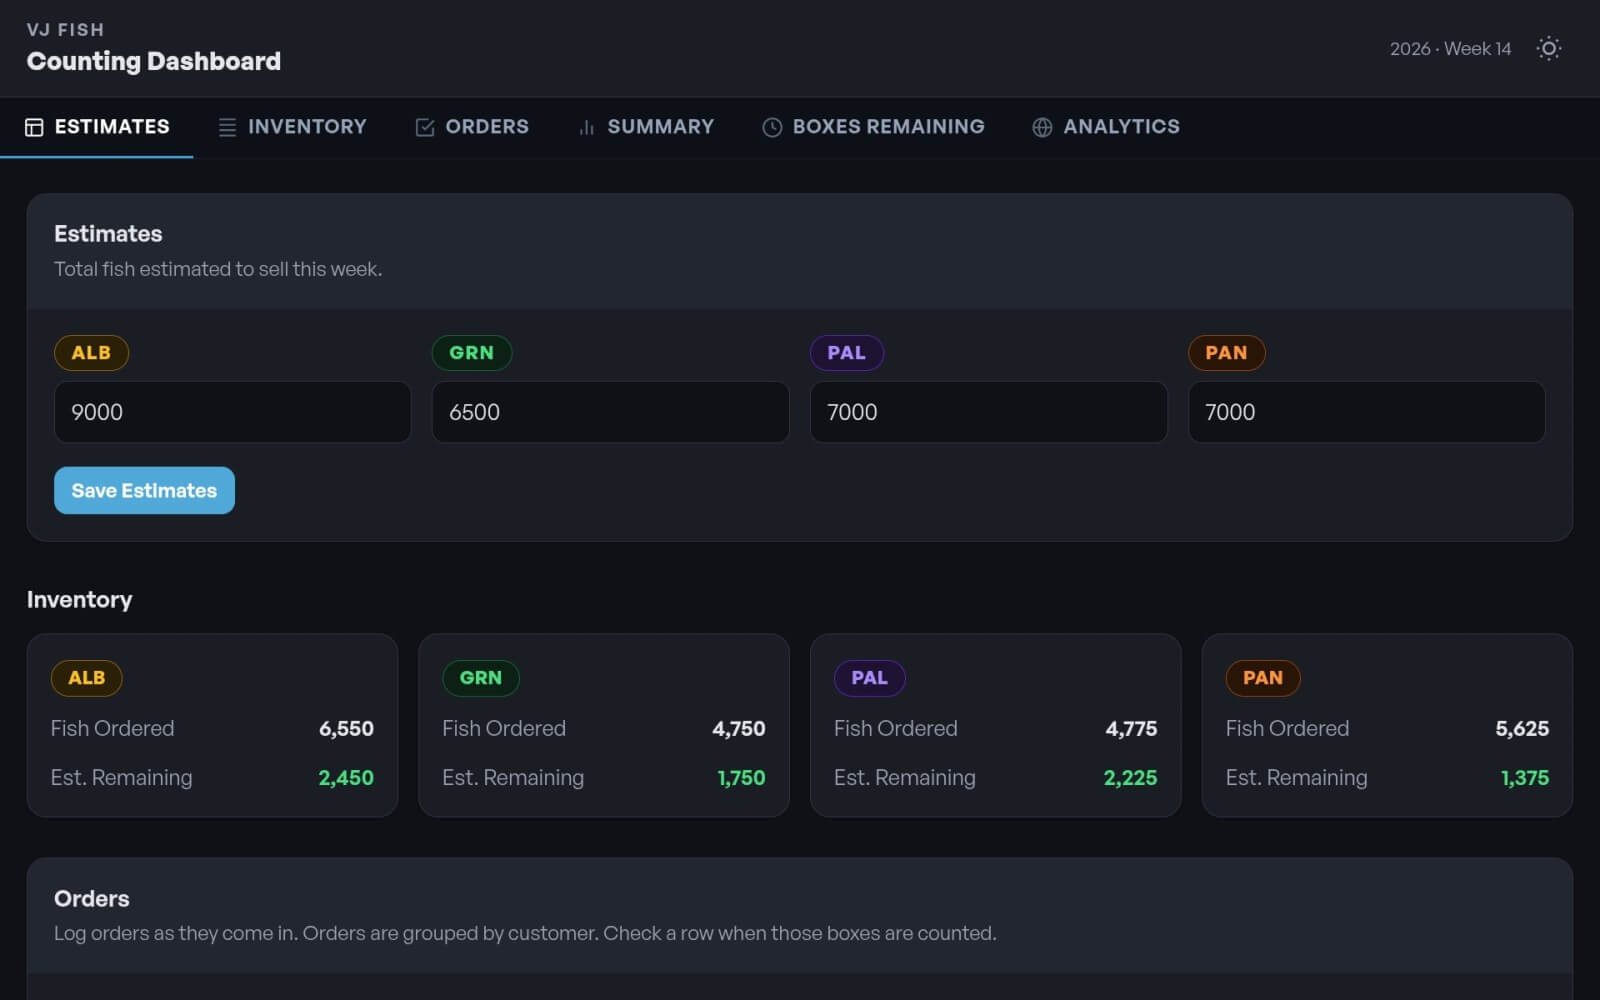Select the Analytics tab
The width and height of the screenshot is (1600, 1000).
(x=1120, y=127)
